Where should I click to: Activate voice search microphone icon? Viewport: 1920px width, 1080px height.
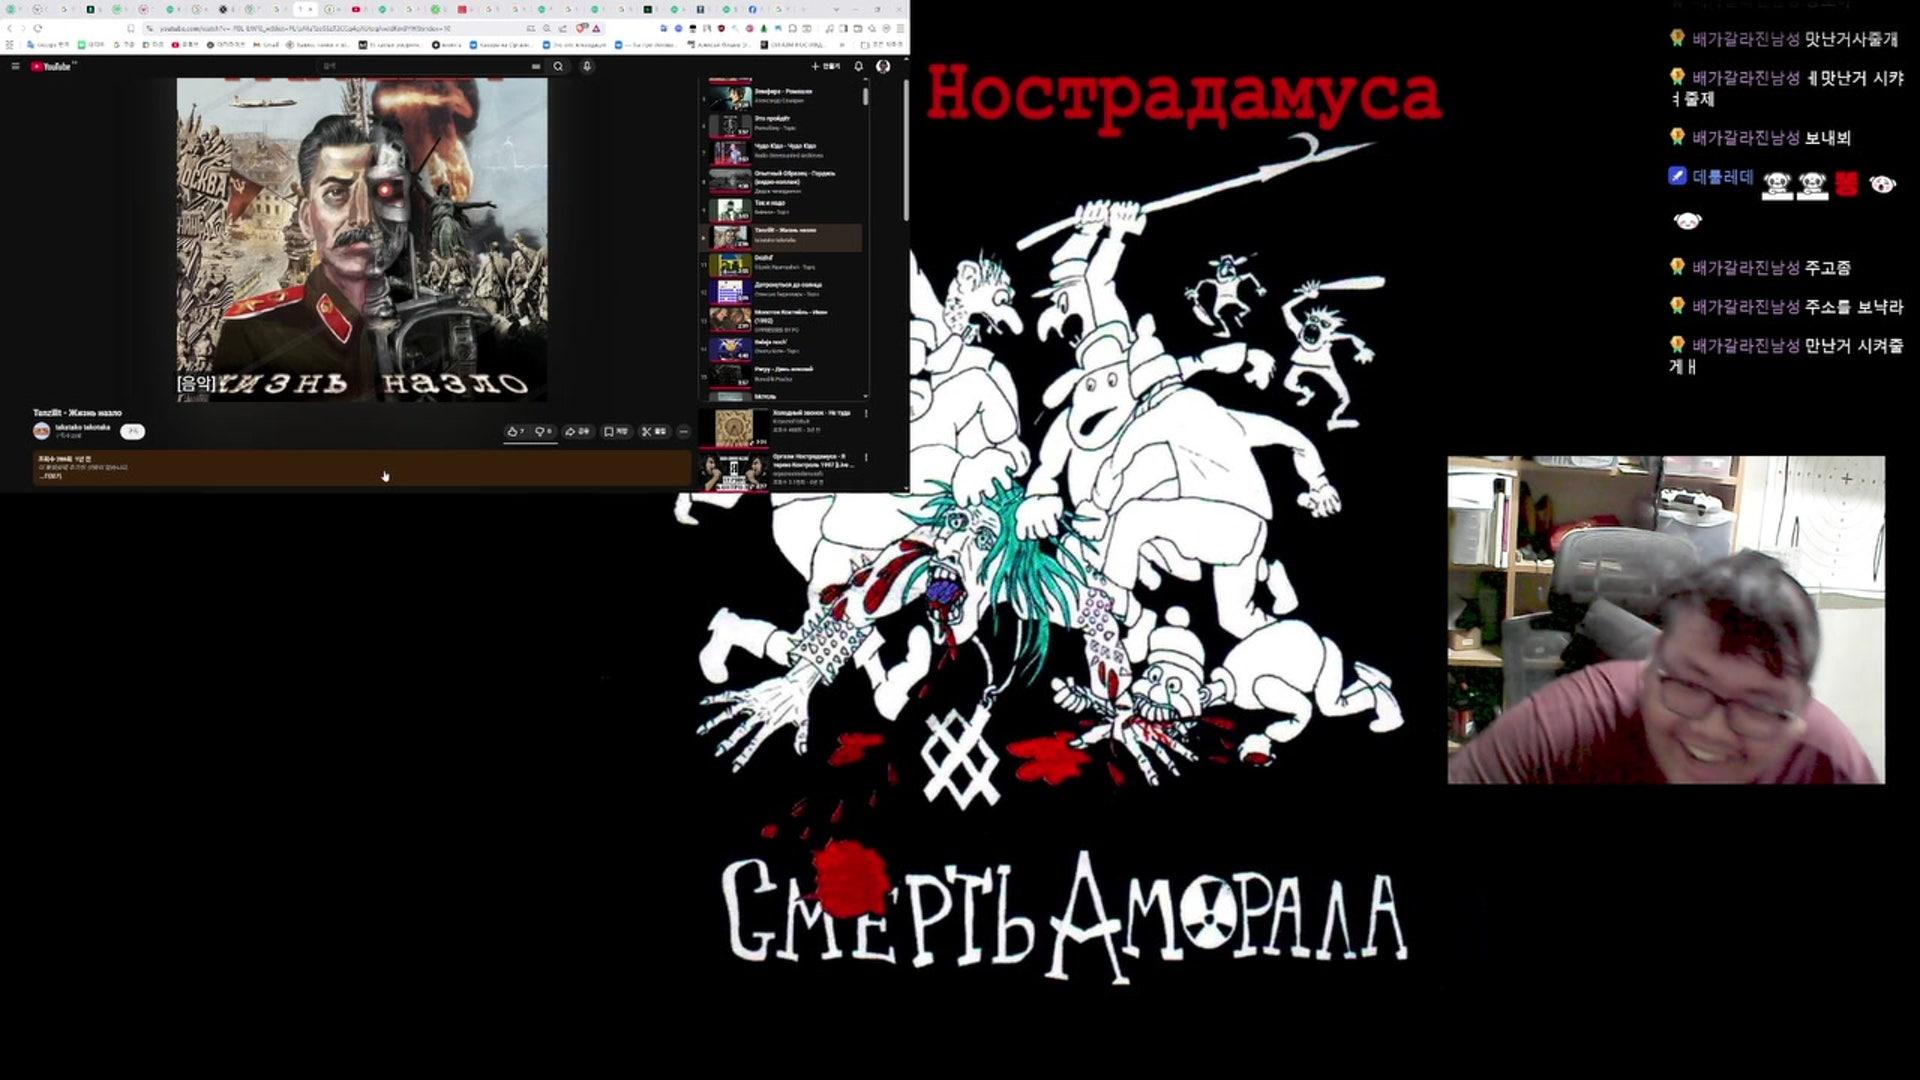tap(587, 66)
